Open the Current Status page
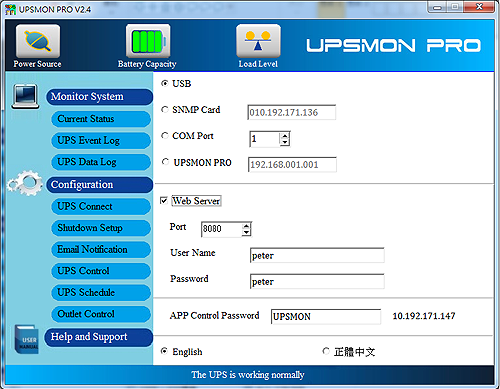Screen dimensions: 500x389 (x=101, y=119)
